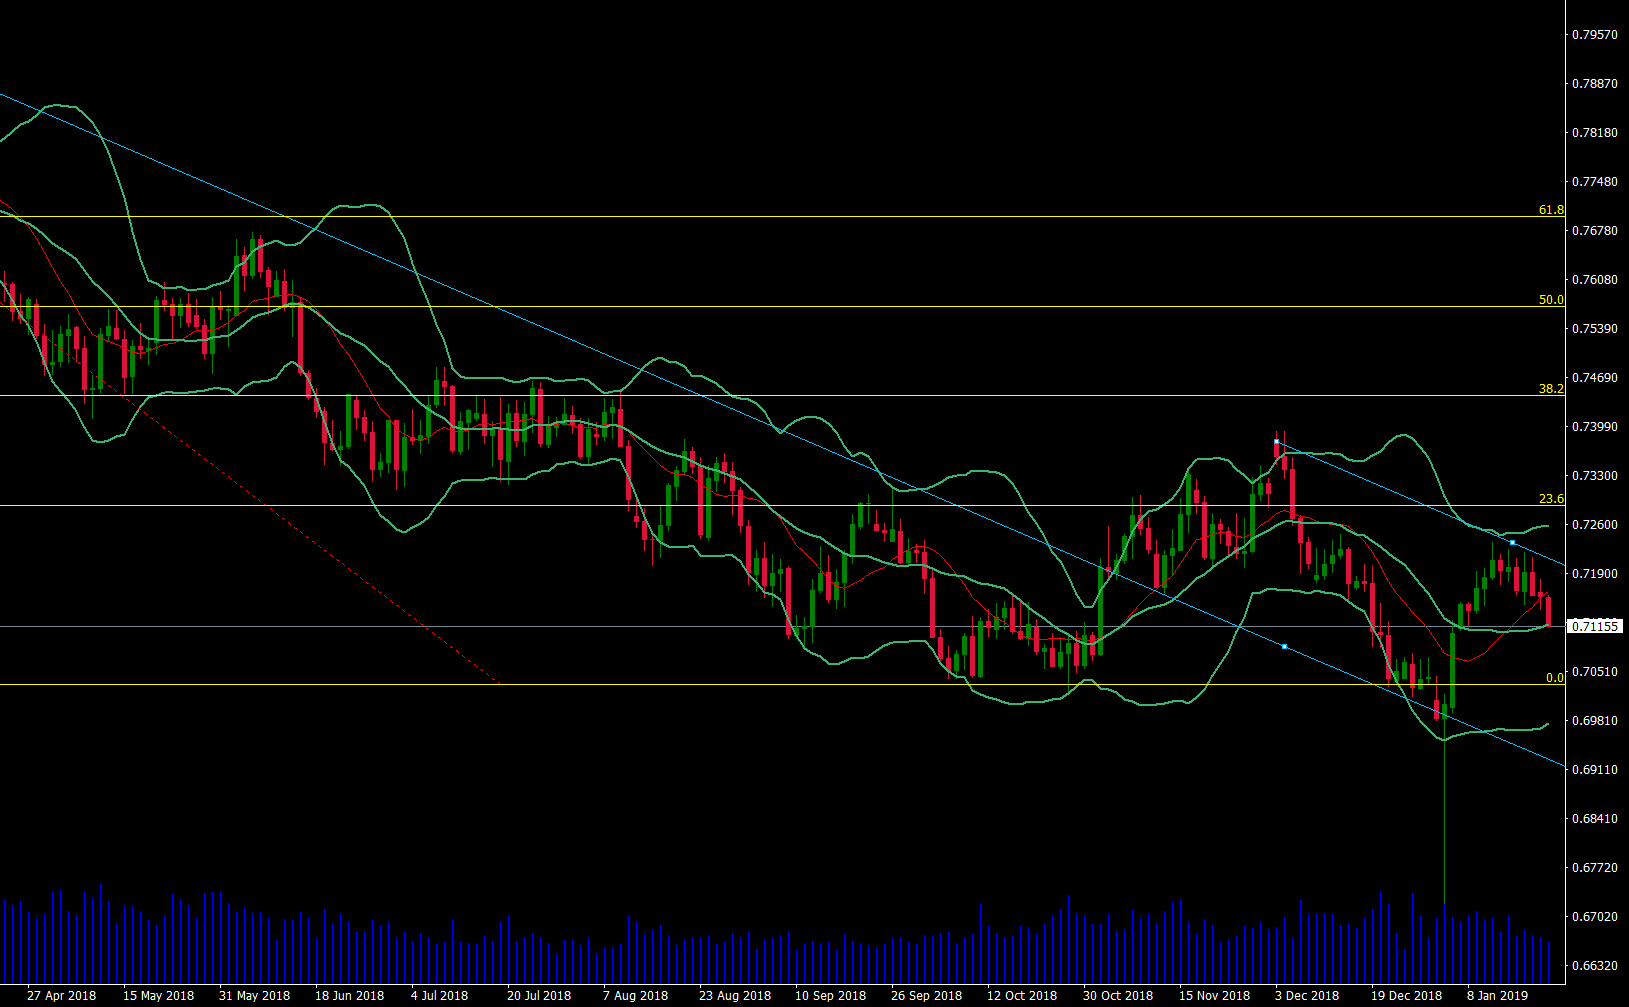The image size is (1629, 1007).
Task: Click the 23 Aug 2018 date label
Action: tap(735, 996)
